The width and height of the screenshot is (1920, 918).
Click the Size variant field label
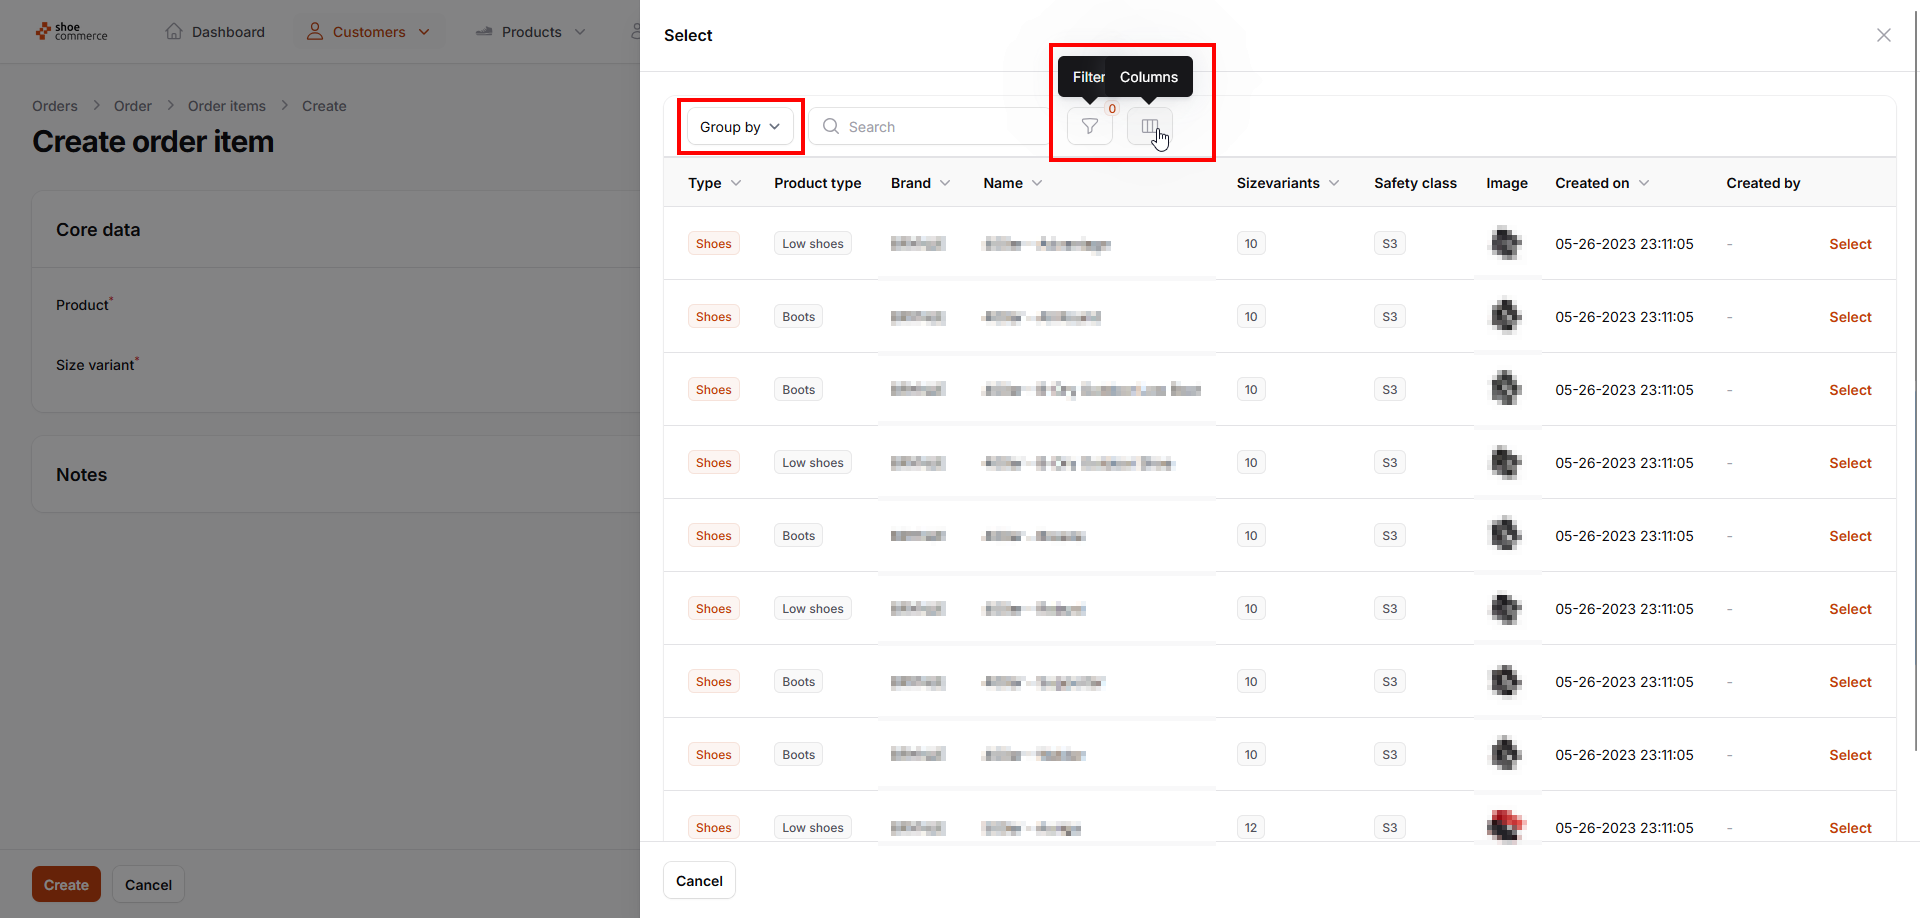97,364
